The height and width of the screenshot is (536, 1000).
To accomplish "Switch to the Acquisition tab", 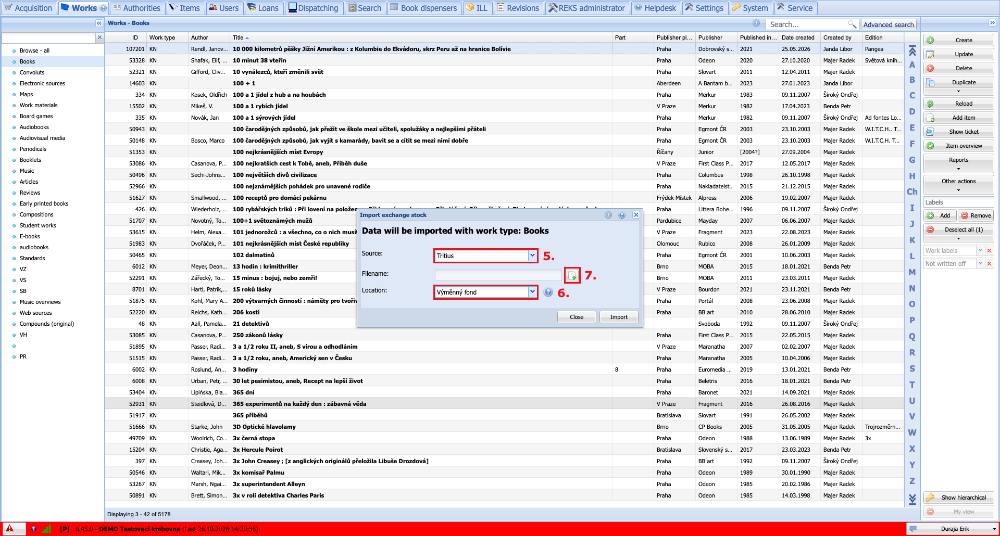I will [29, 8].
